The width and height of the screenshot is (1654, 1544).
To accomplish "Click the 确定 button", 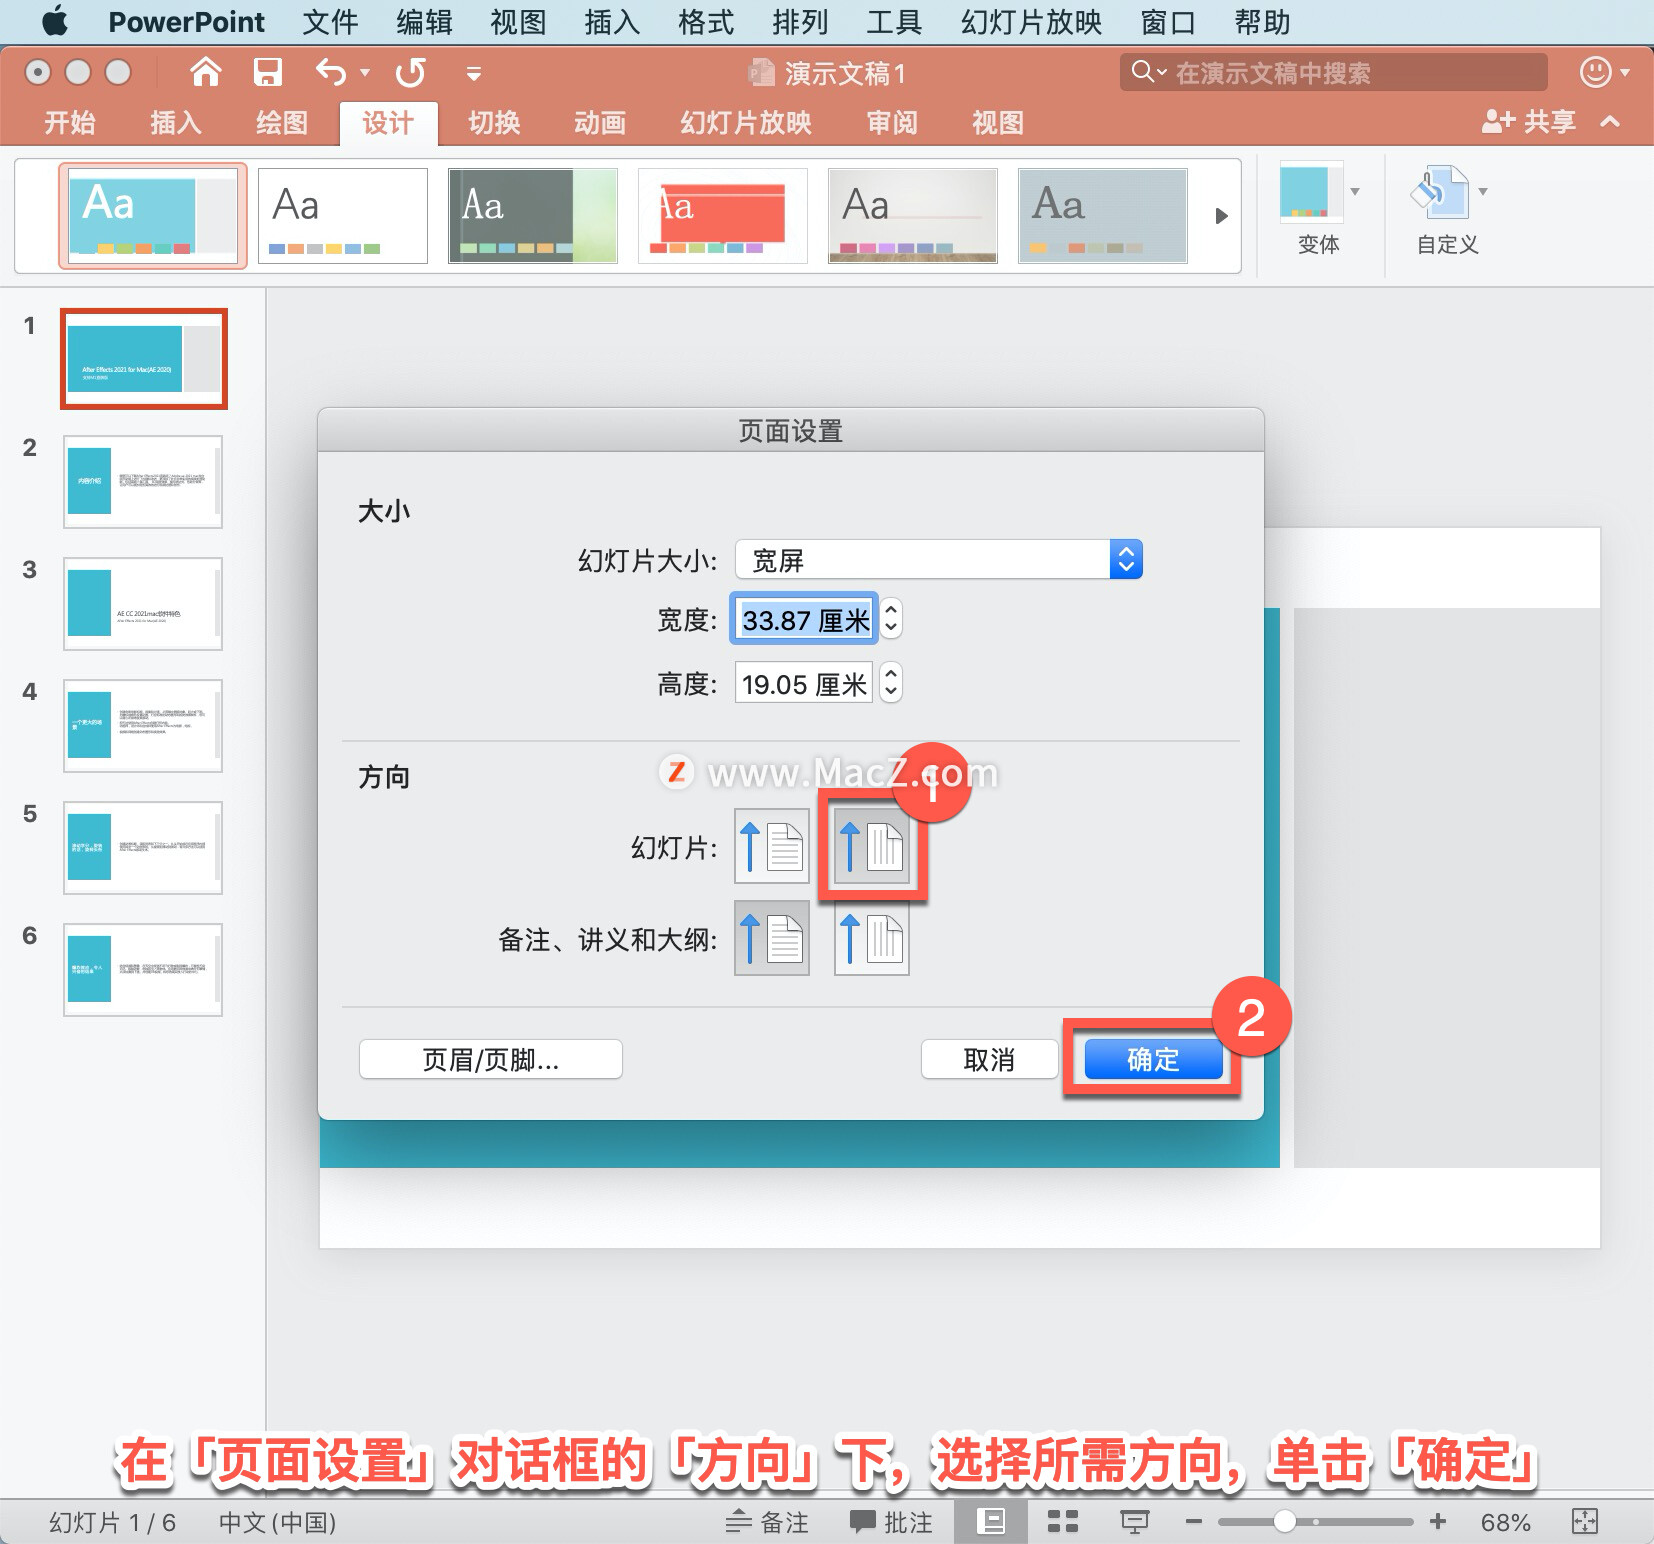I will (x=1153, y=1059).
